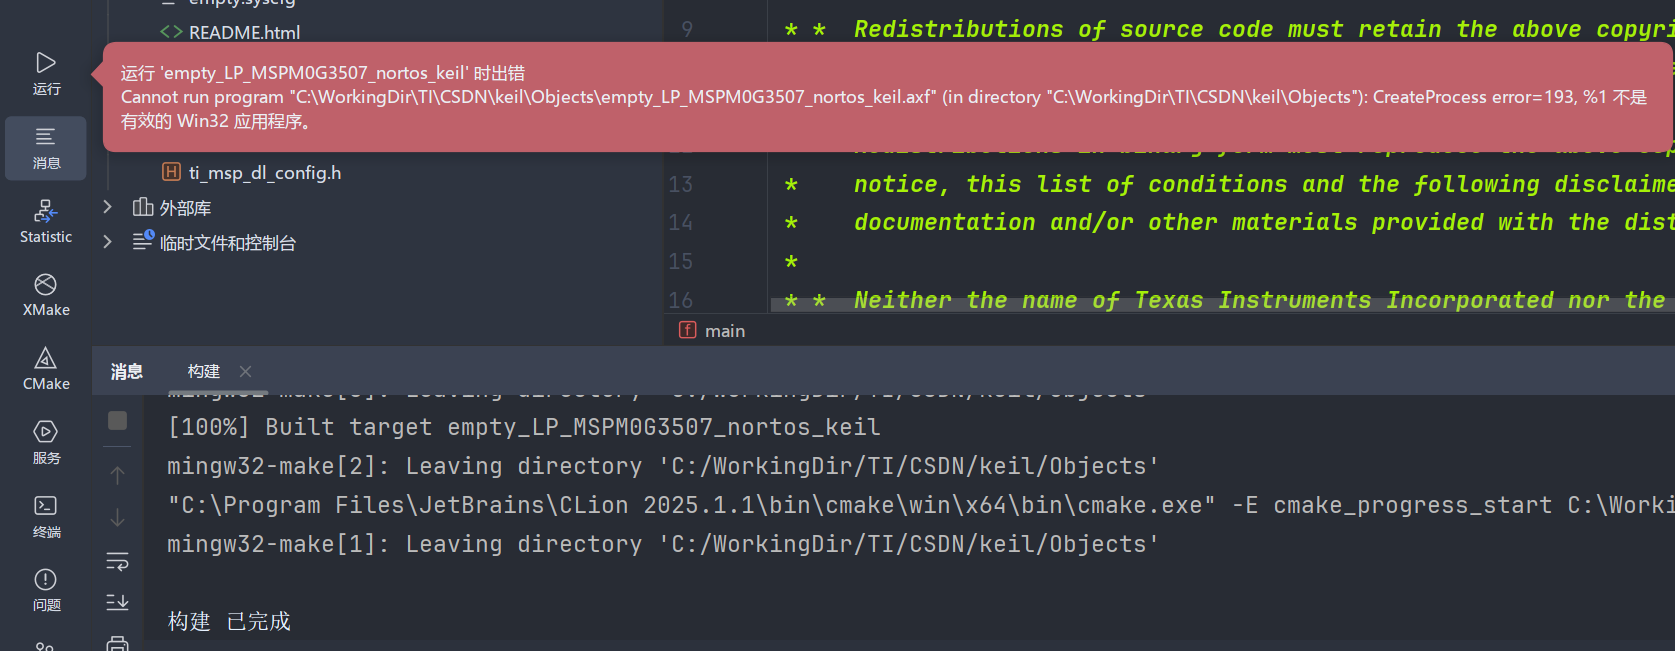This screenshot has height=651, width=1675.
Task: Toggle soft-wrap in build output
Action: point(117,561)
